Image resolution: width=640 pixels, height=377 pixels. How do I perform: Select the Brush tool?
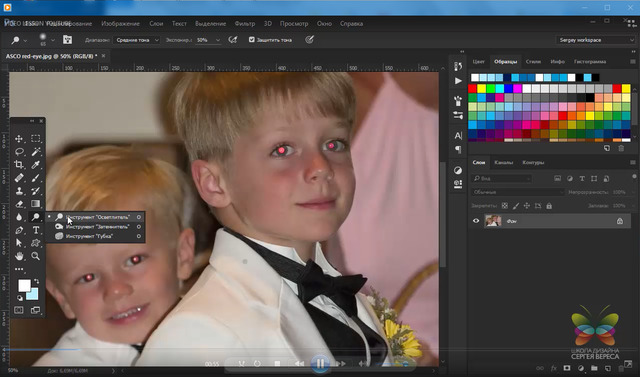click(36, 178)
